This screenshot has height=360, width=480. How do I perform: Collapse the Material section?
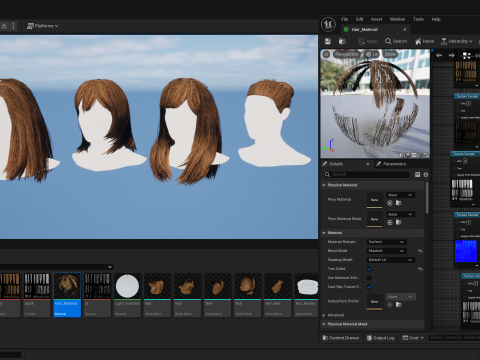tap(324, 233)
